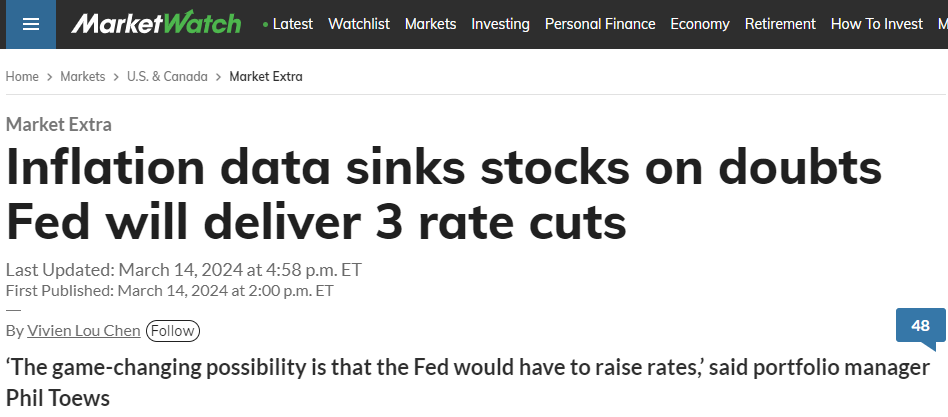Viewport: 948px width, 417px height.
Task: Click the U.S. & Canada breadcrumb
Action: [167, 77]
